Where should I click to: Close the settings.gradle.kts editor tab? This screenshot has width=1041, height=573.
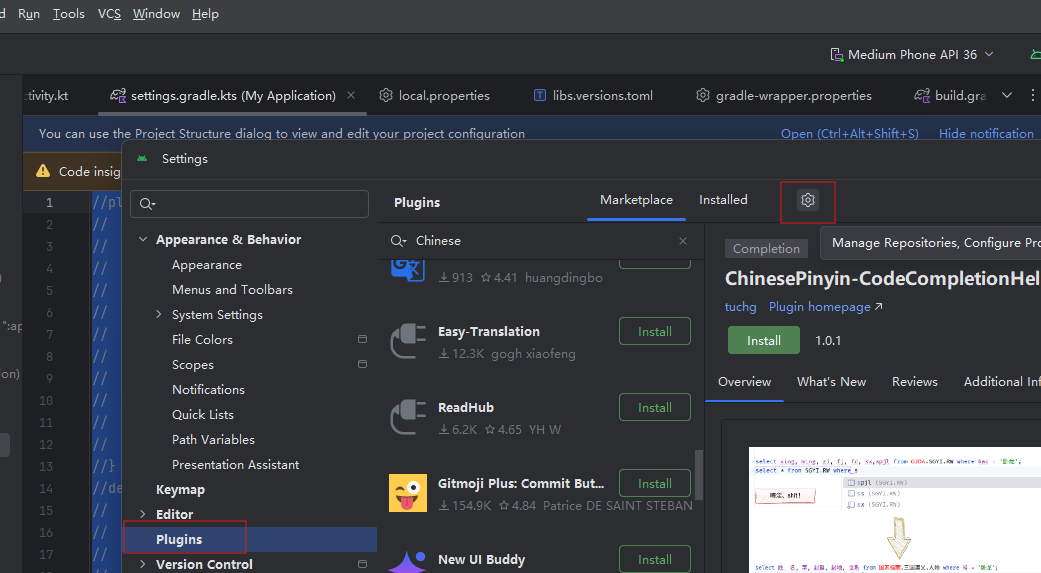tap(351, 96)
